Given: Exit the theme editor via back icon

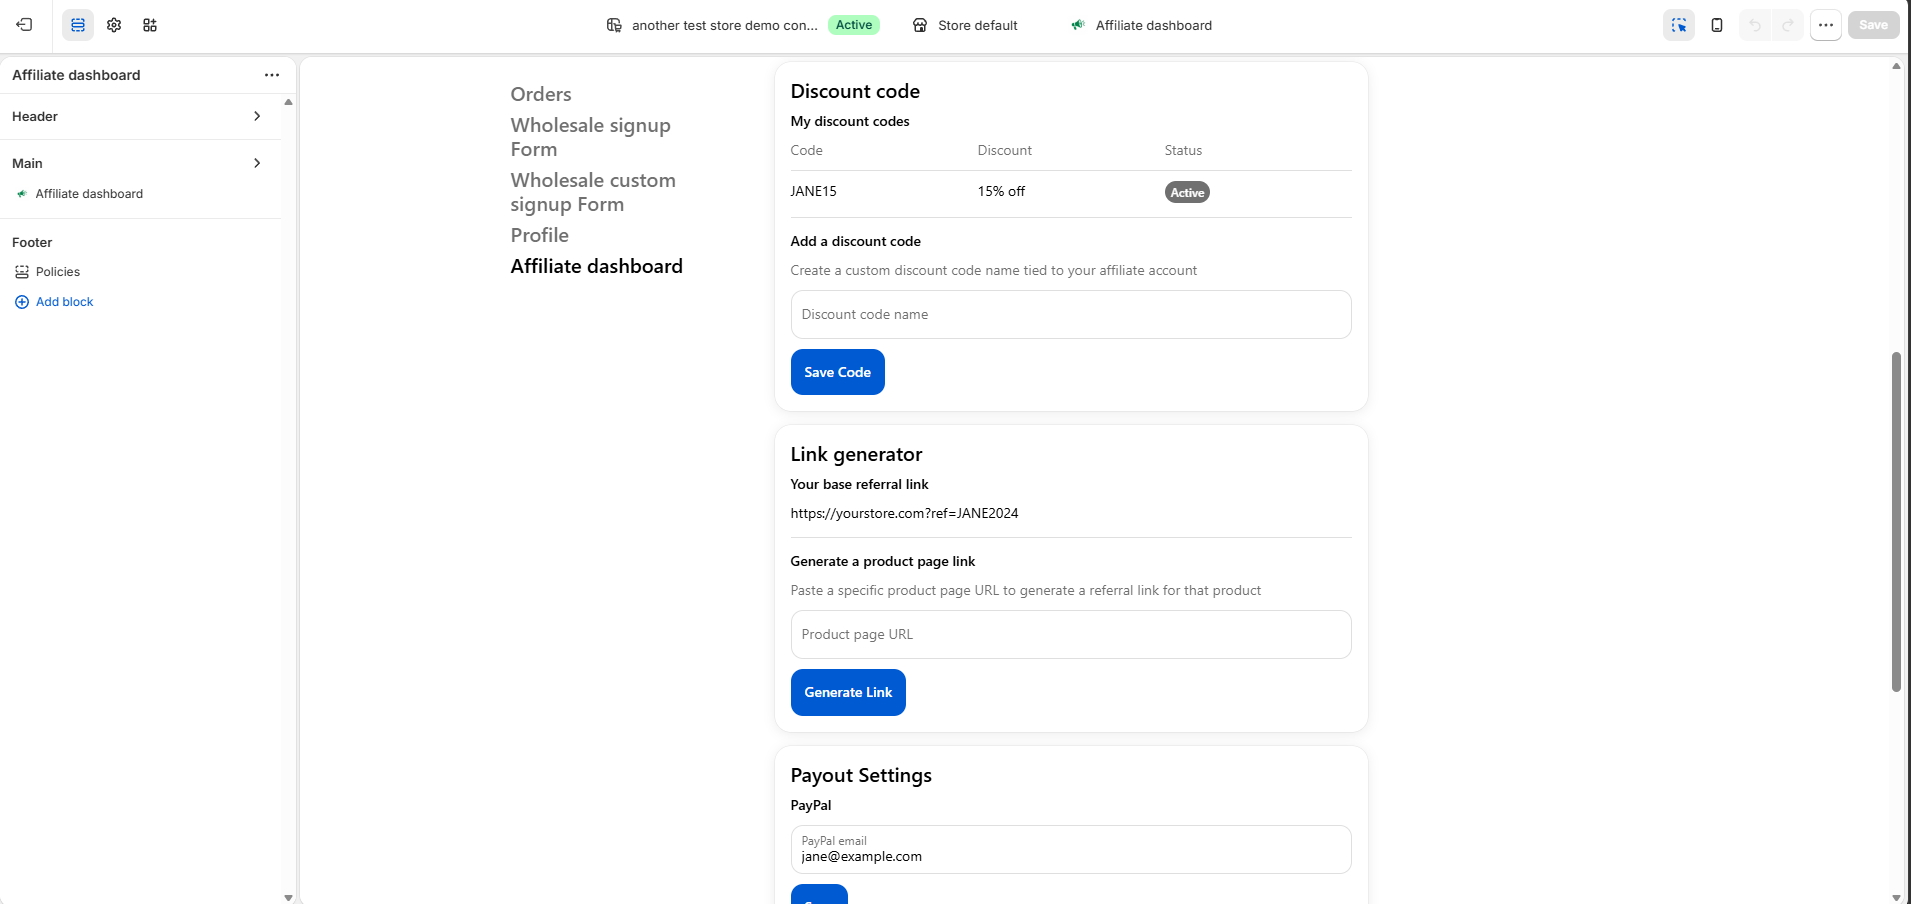Looking at the screenshot, I should pyautogui.click(x=25, y=25).
